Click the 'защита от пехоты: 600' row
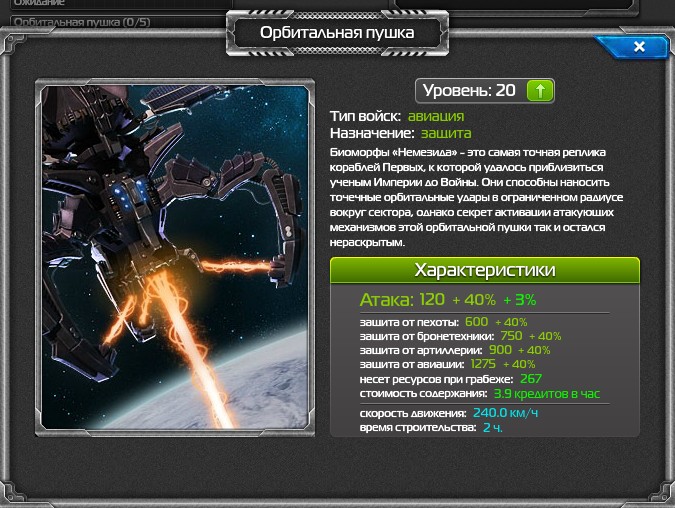 [443, 322]
